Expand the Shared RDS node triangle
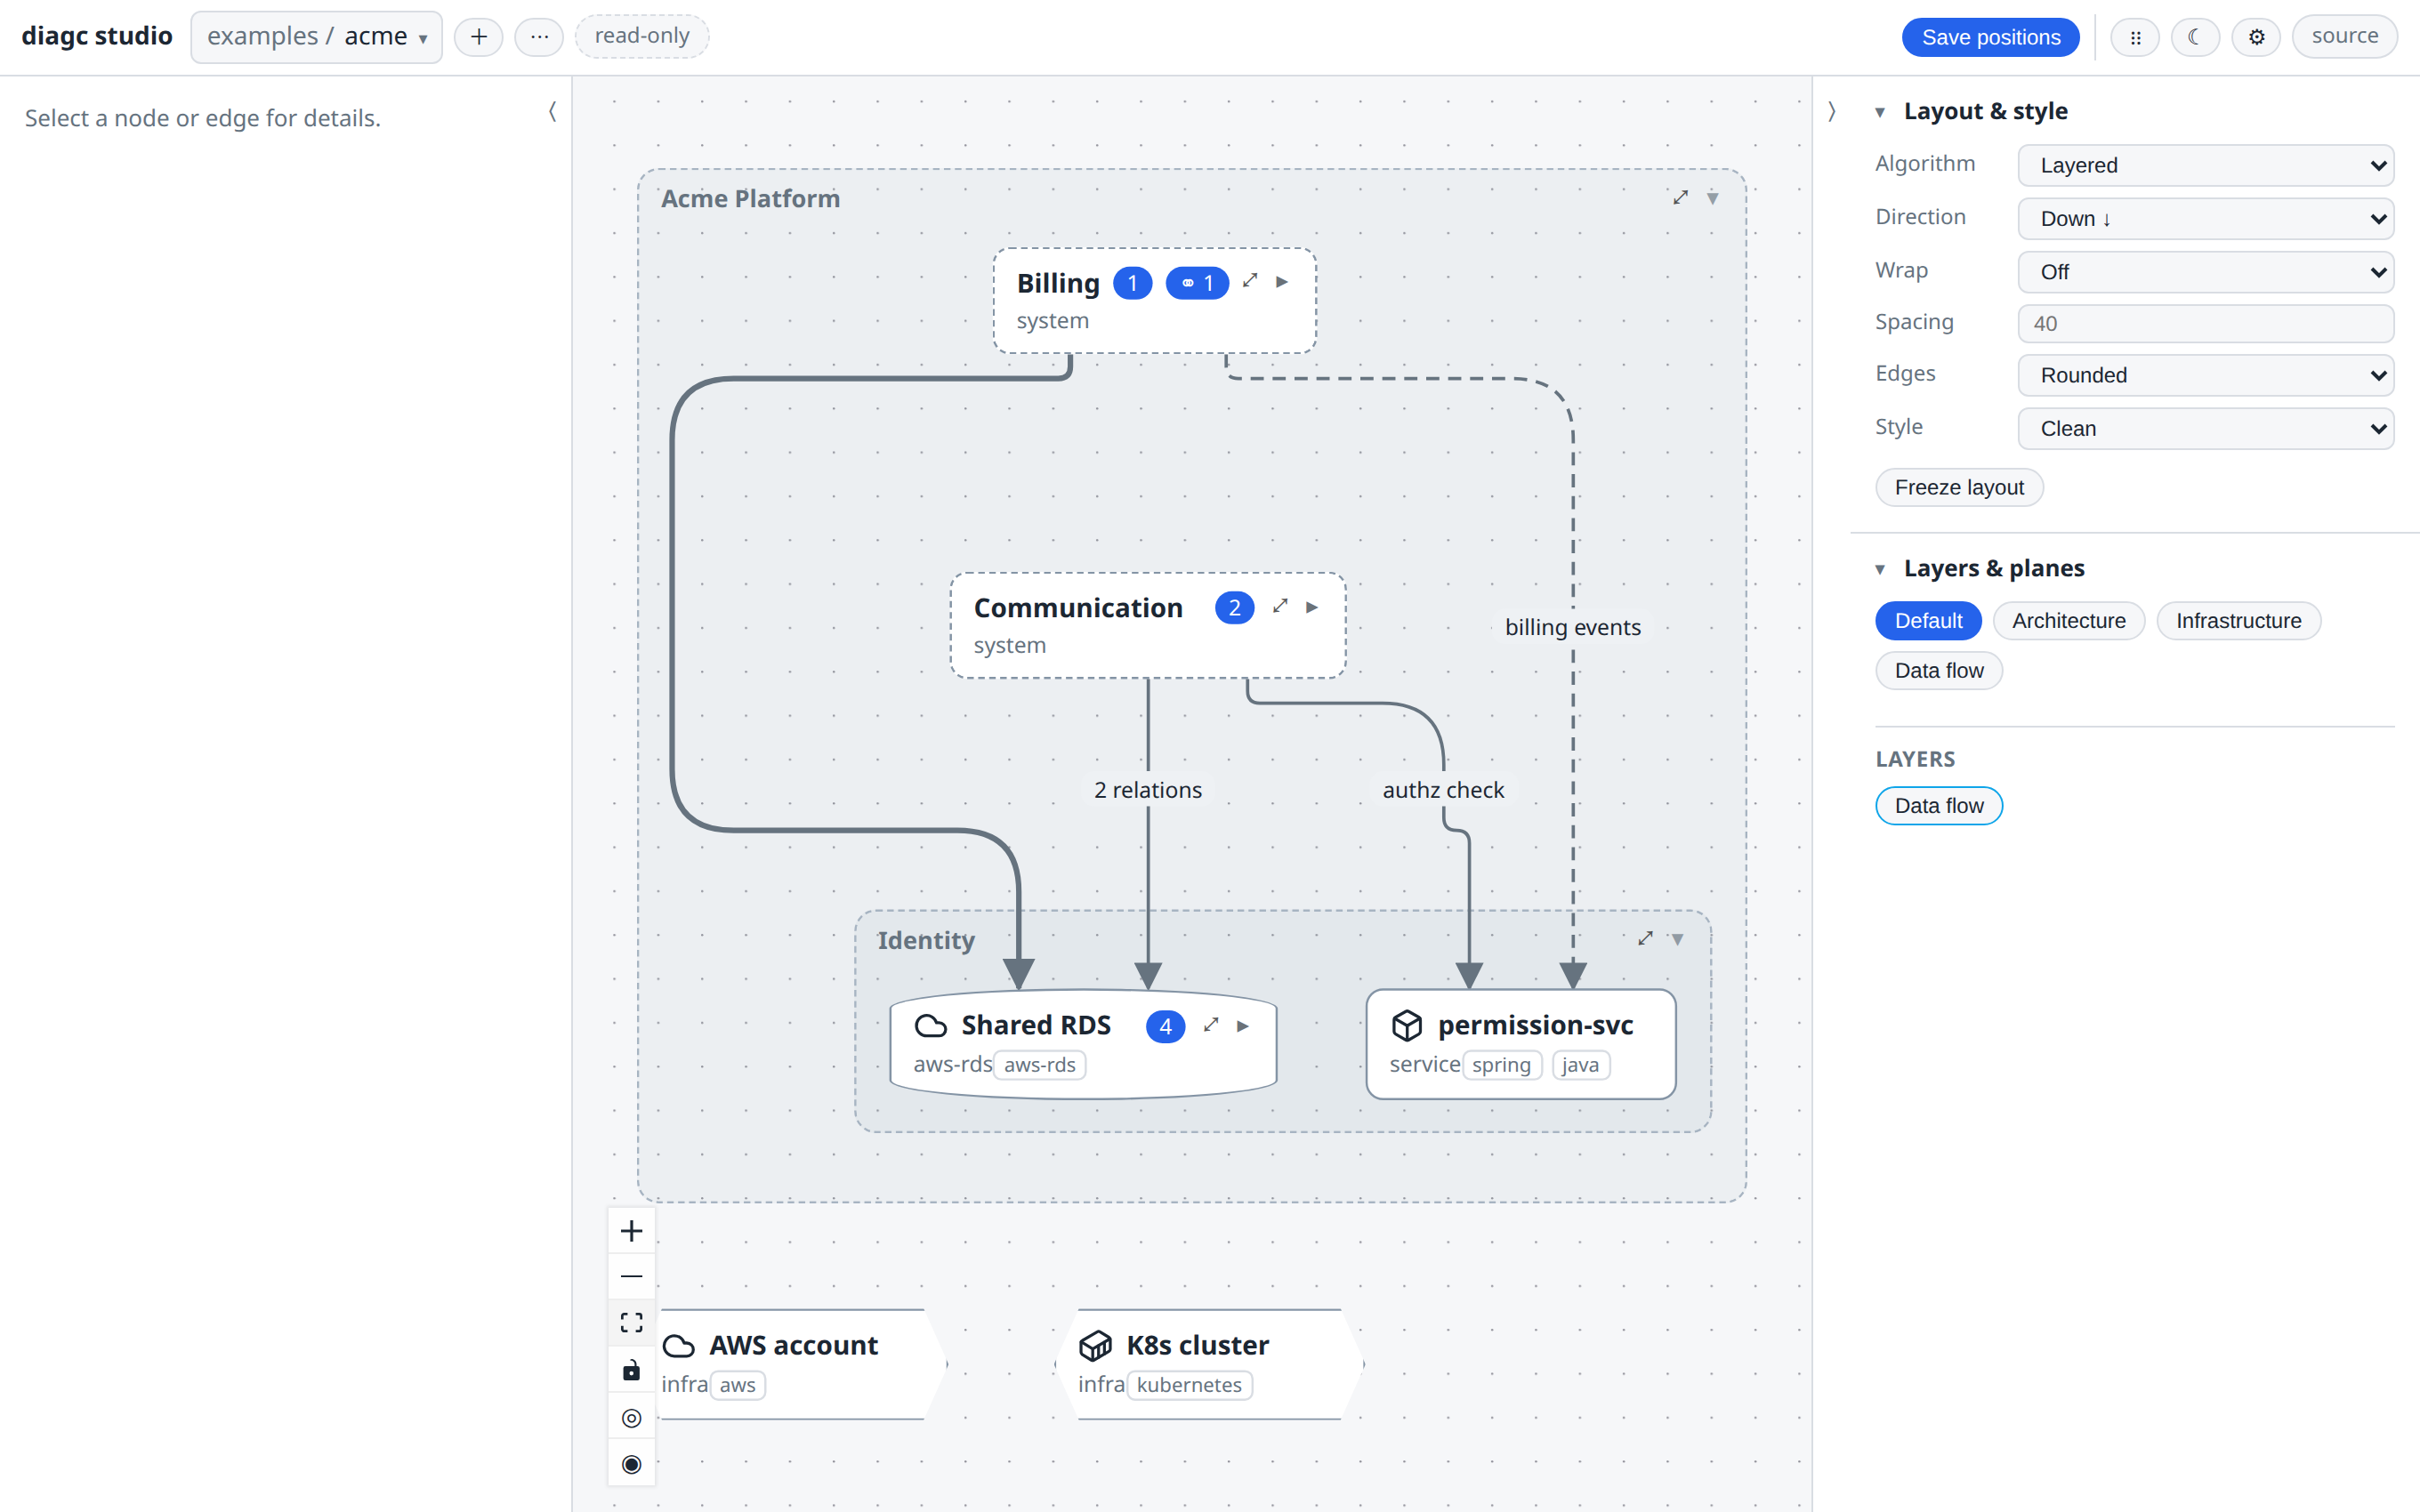Screen dimensions: 2420x1512 pyautogui.click(x=1243, y=1026)
